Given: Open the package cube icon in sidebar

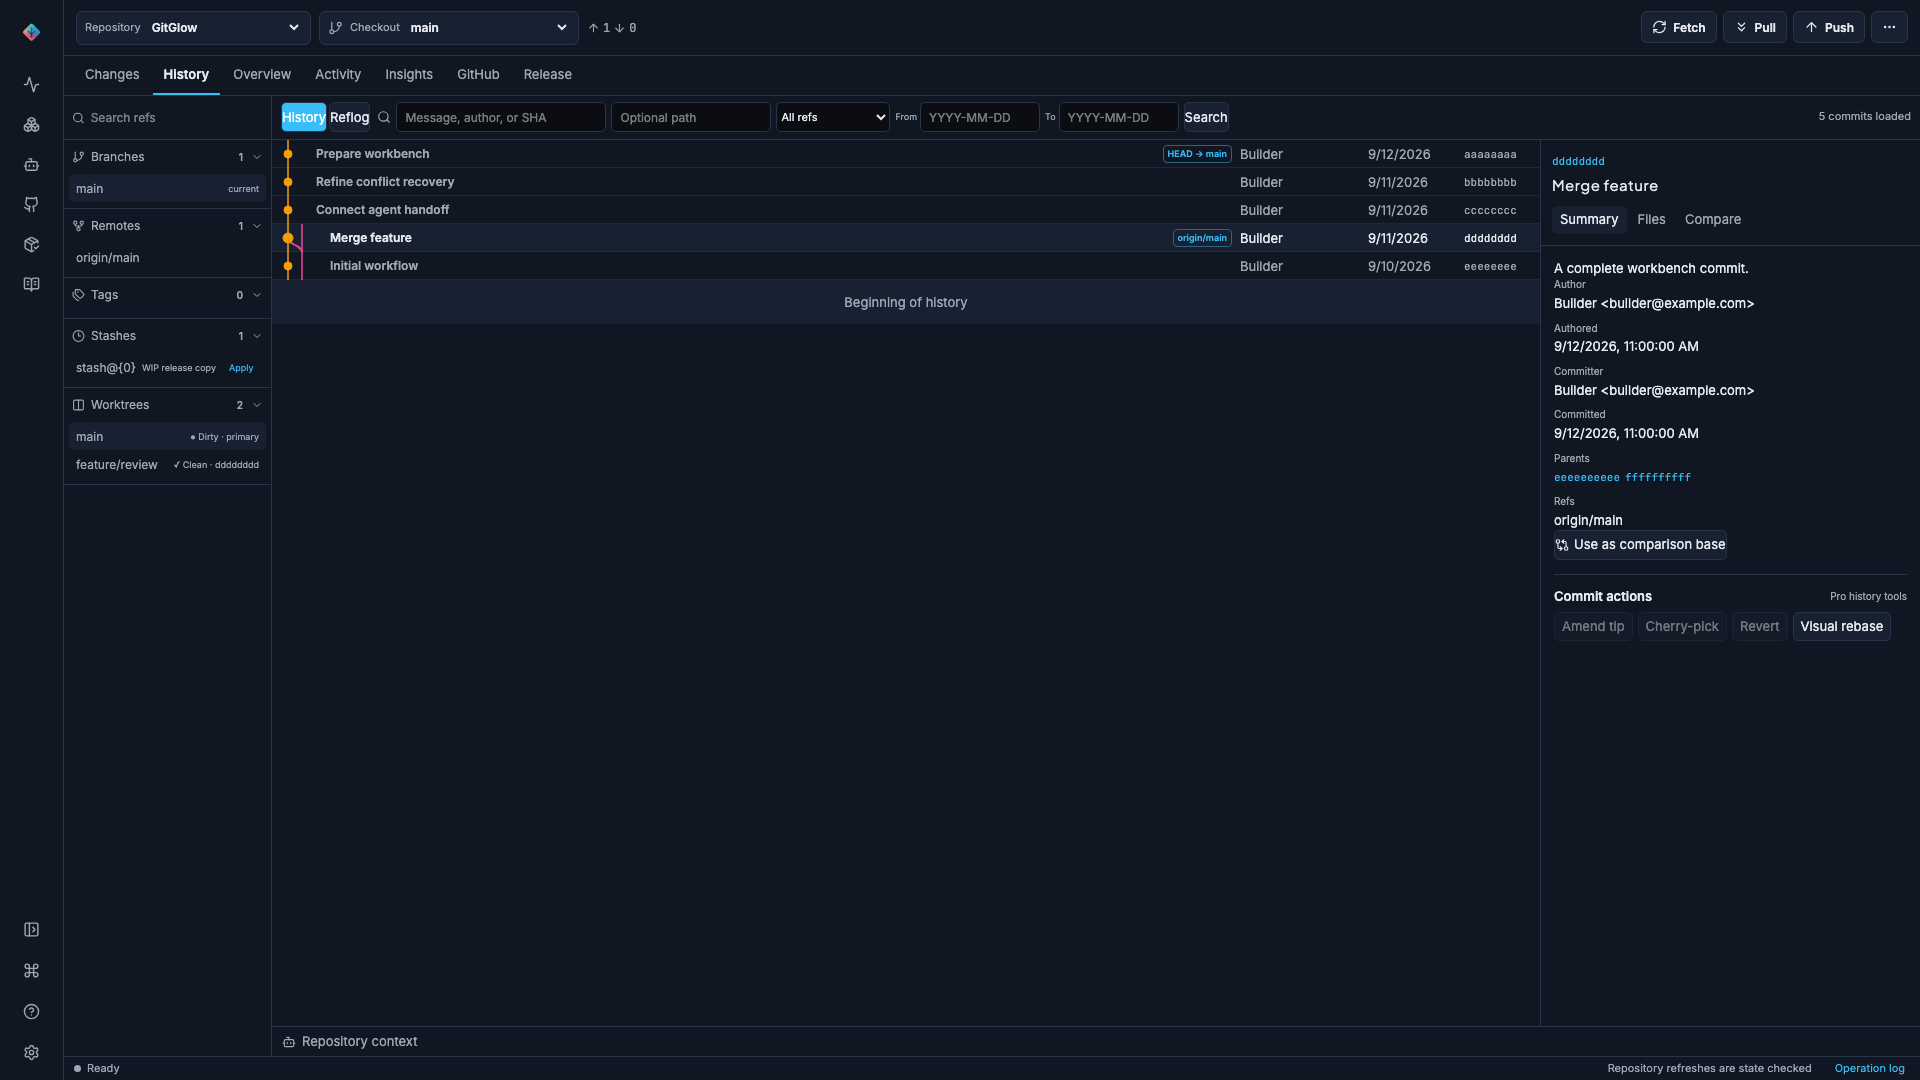Looking at the screenshot, I should point(31,245).
